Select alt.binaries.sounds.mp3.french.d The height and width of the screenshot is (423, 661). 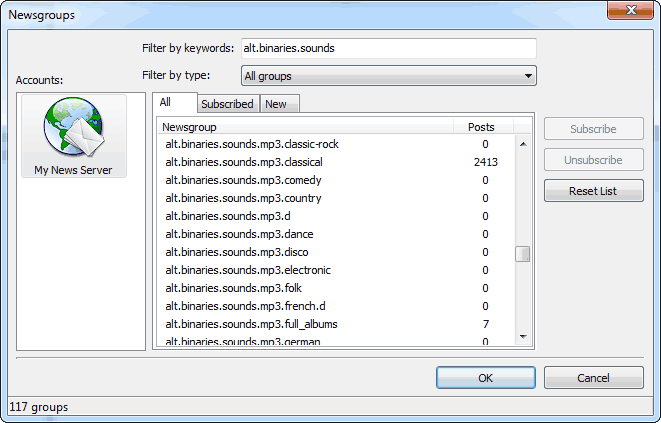(336, 306)
